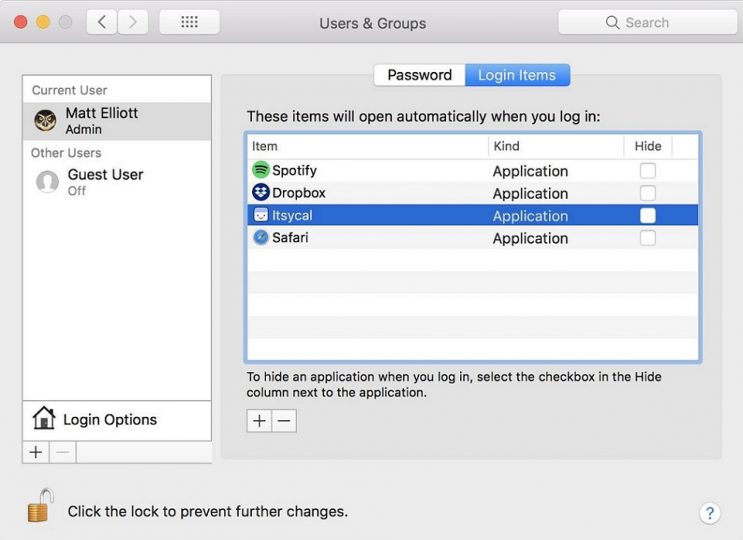Switch to the Password tab
The image size is (743, 540).
click(419, 75)
